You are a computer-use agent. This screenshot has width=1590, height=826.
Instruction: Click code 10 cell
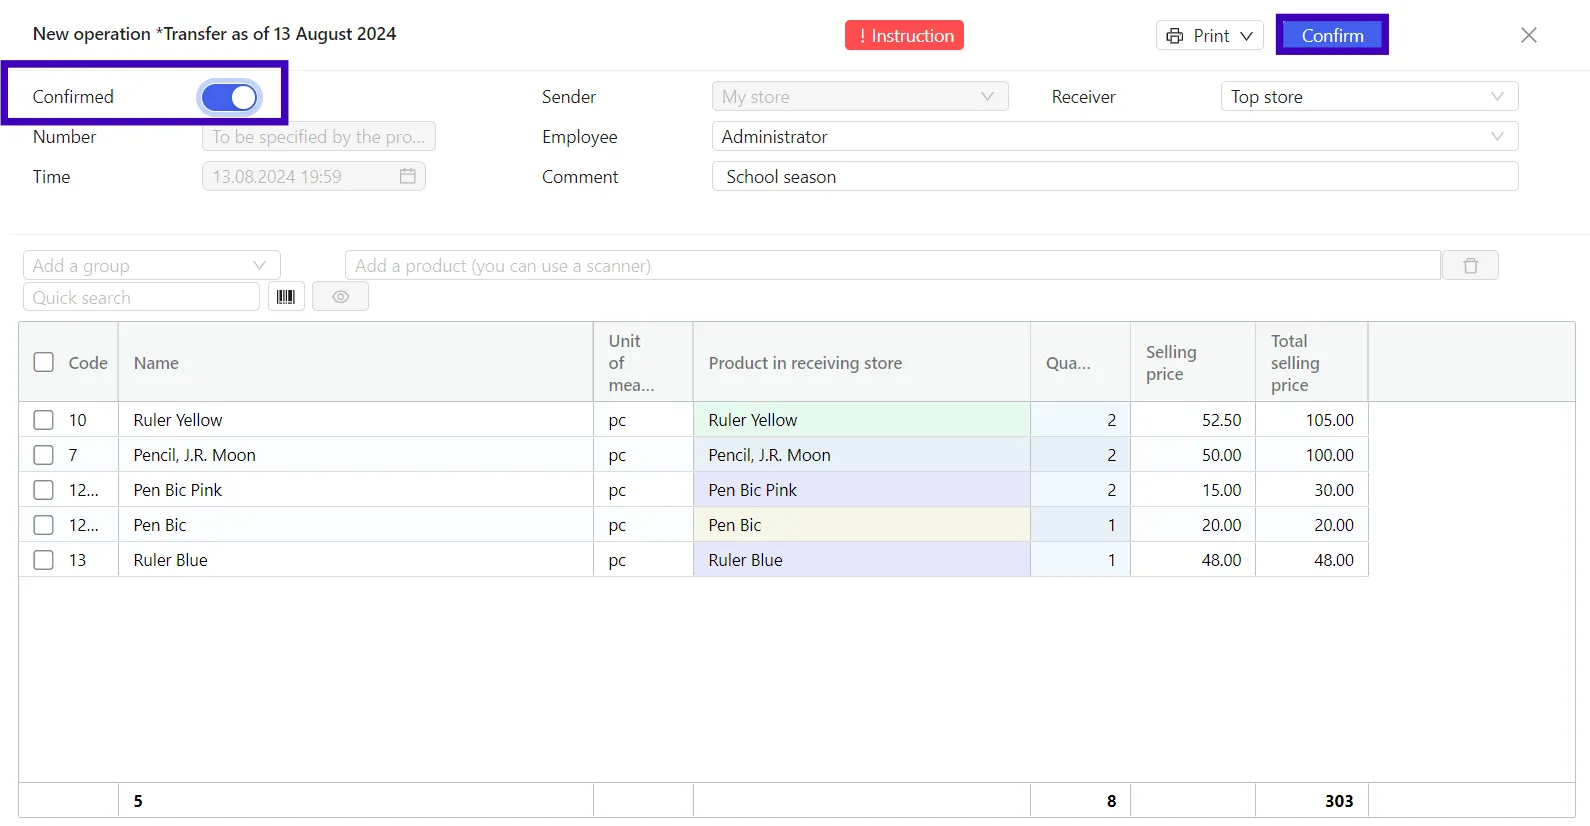click(x=78, y=420)
